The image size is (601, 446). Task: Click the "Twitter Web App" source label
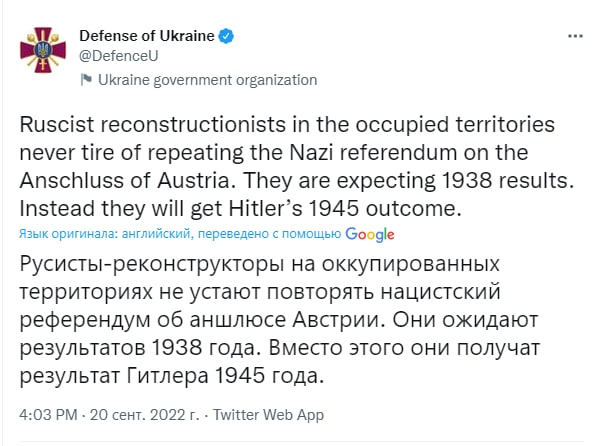point(269,415)
